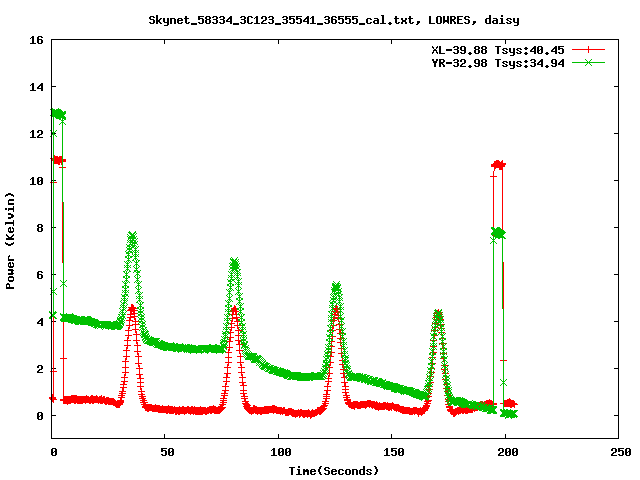Click the green calibration plateau near 13 Kelvin at start
Viewport: 640px width, 480px height.
tap(58, 113)
